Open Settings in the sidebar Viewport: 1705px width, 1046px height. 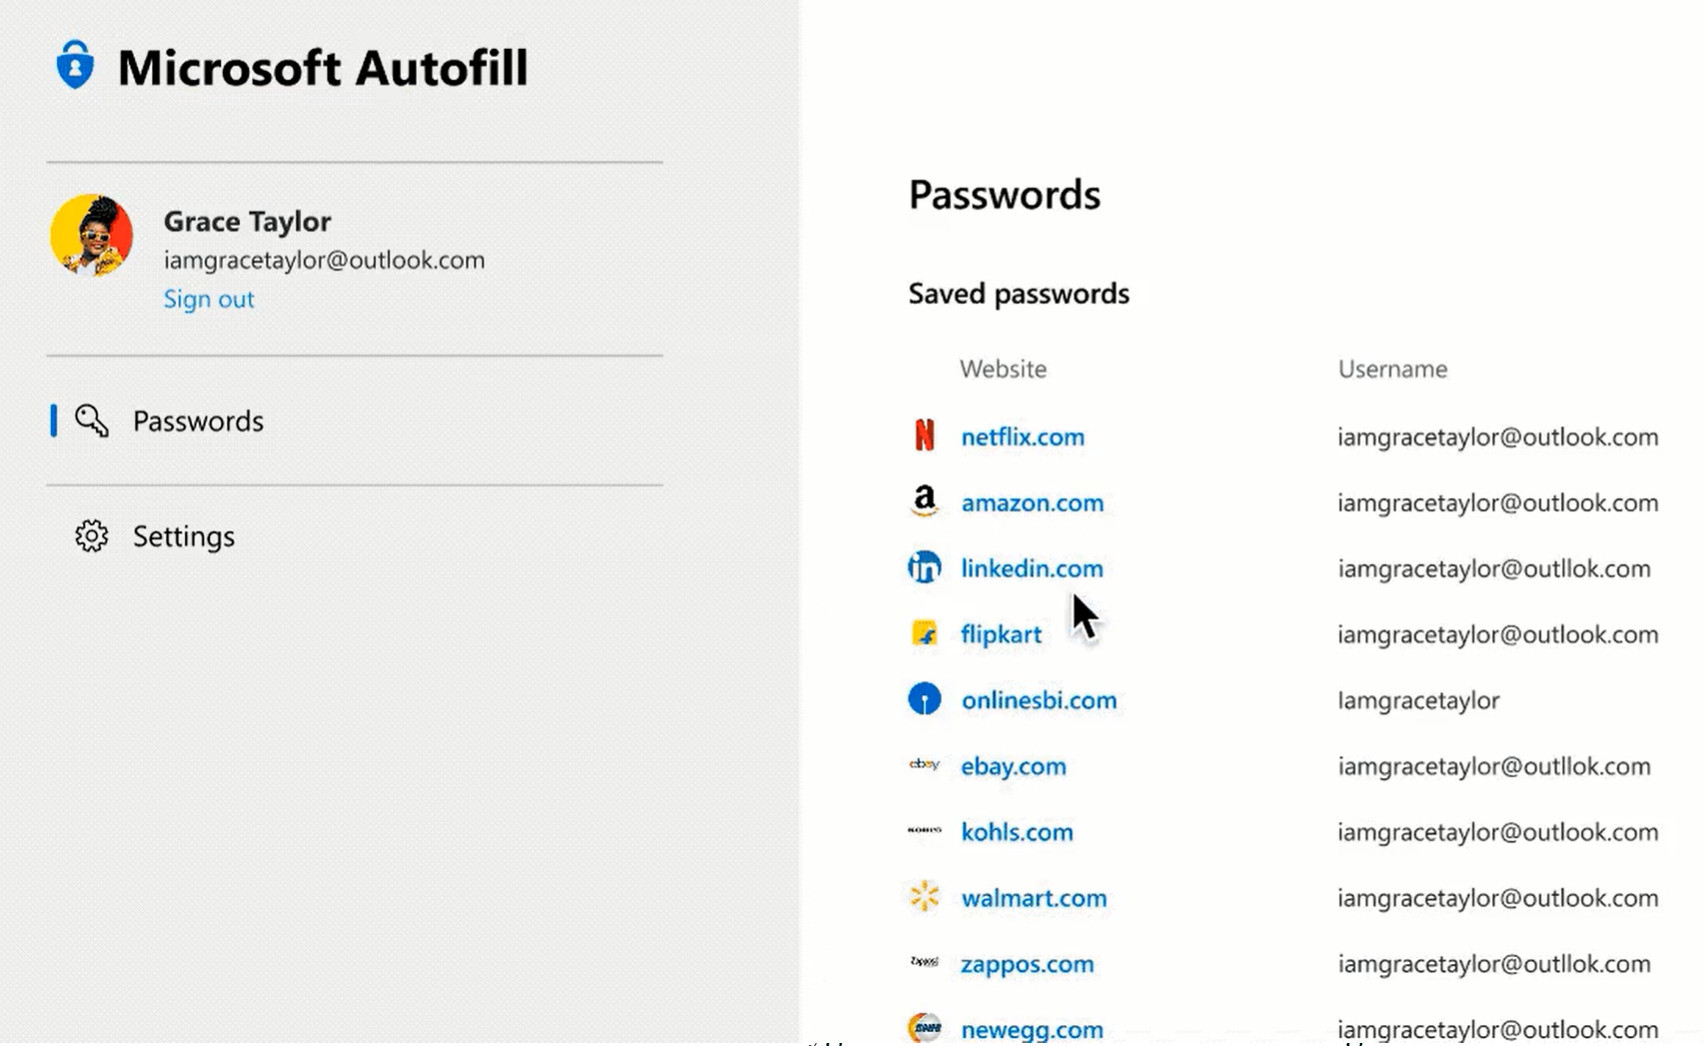pyautogui.click(x=183, y=537)
